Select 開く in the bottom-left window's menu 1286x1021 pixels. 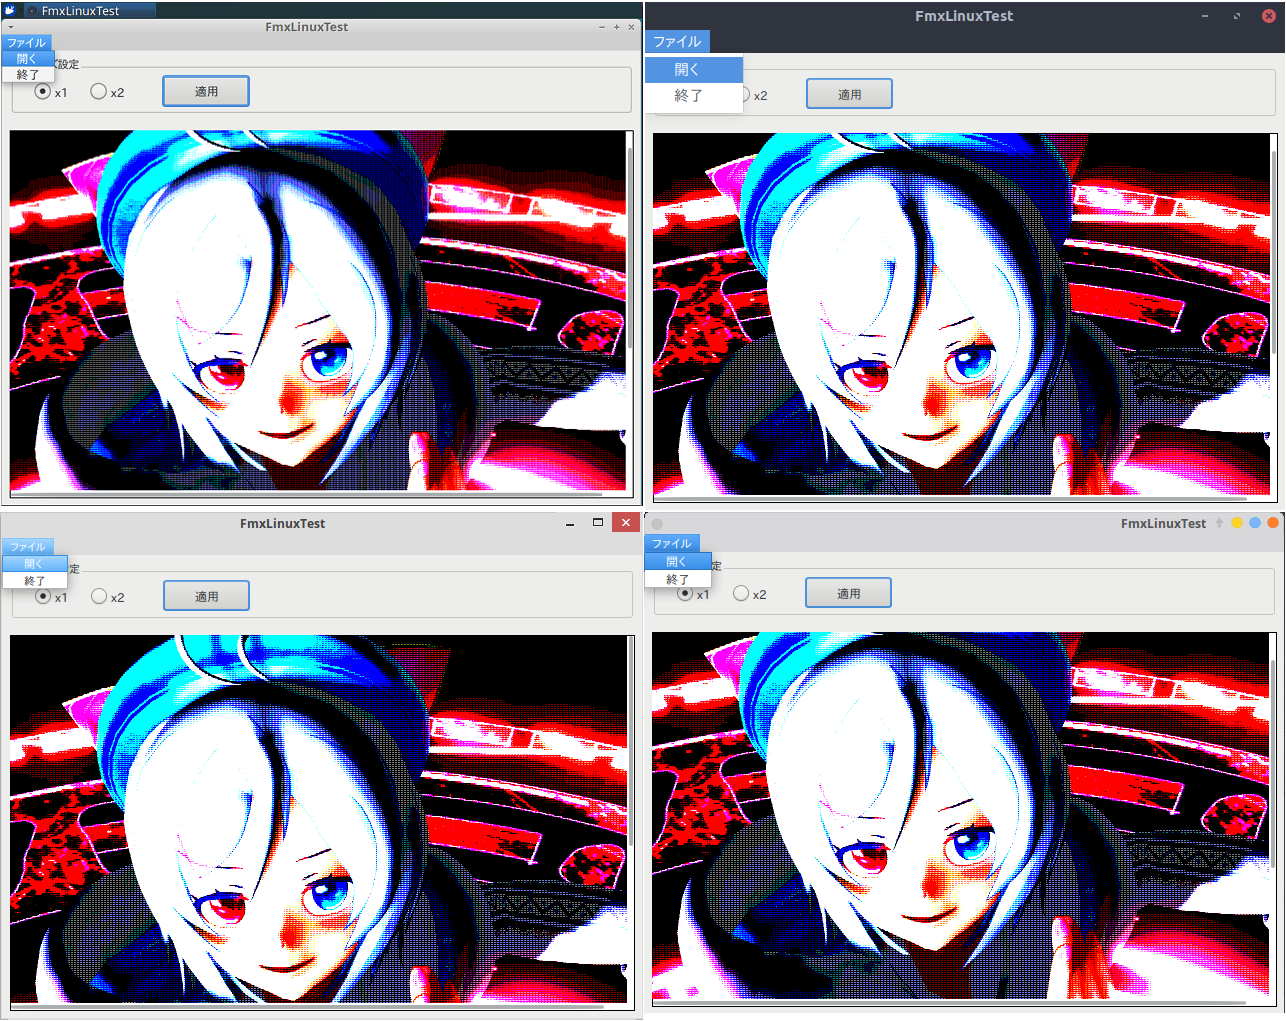pos(34,563)
